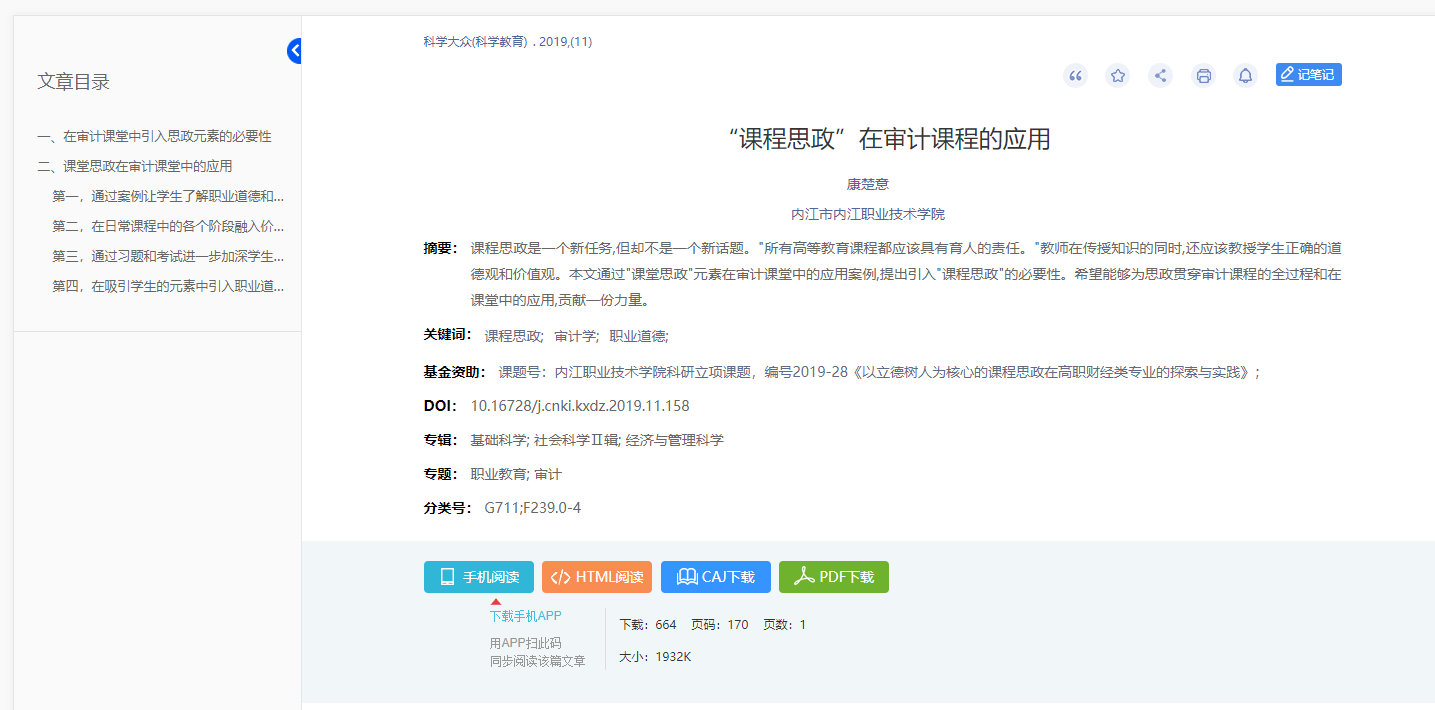Click the 文章目录 heading

tap(73, 82)
